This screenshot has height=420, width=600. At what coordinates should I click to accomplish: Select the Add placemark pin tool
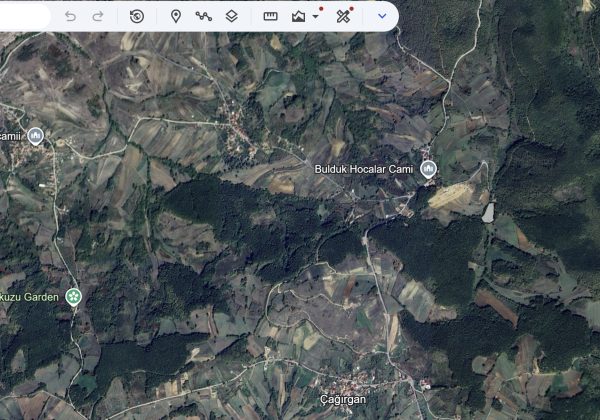[x=176, y=16]
